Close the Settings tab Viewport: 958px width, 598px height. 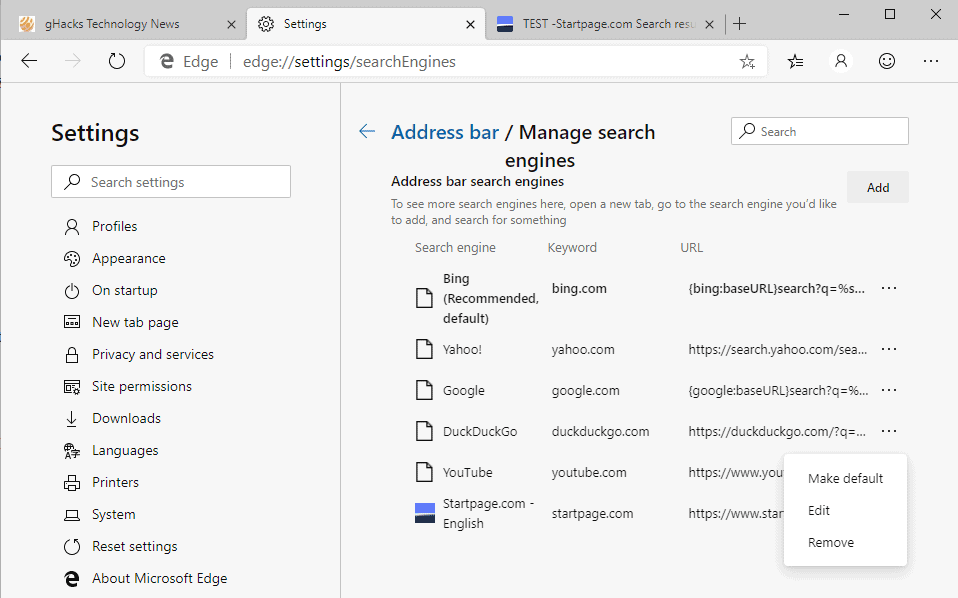click(x=470, y=24)
